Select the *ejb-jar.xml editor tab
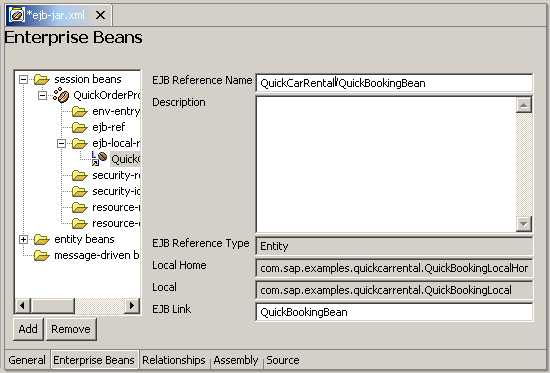The image size is (550, 373). [x=59, y=15]
